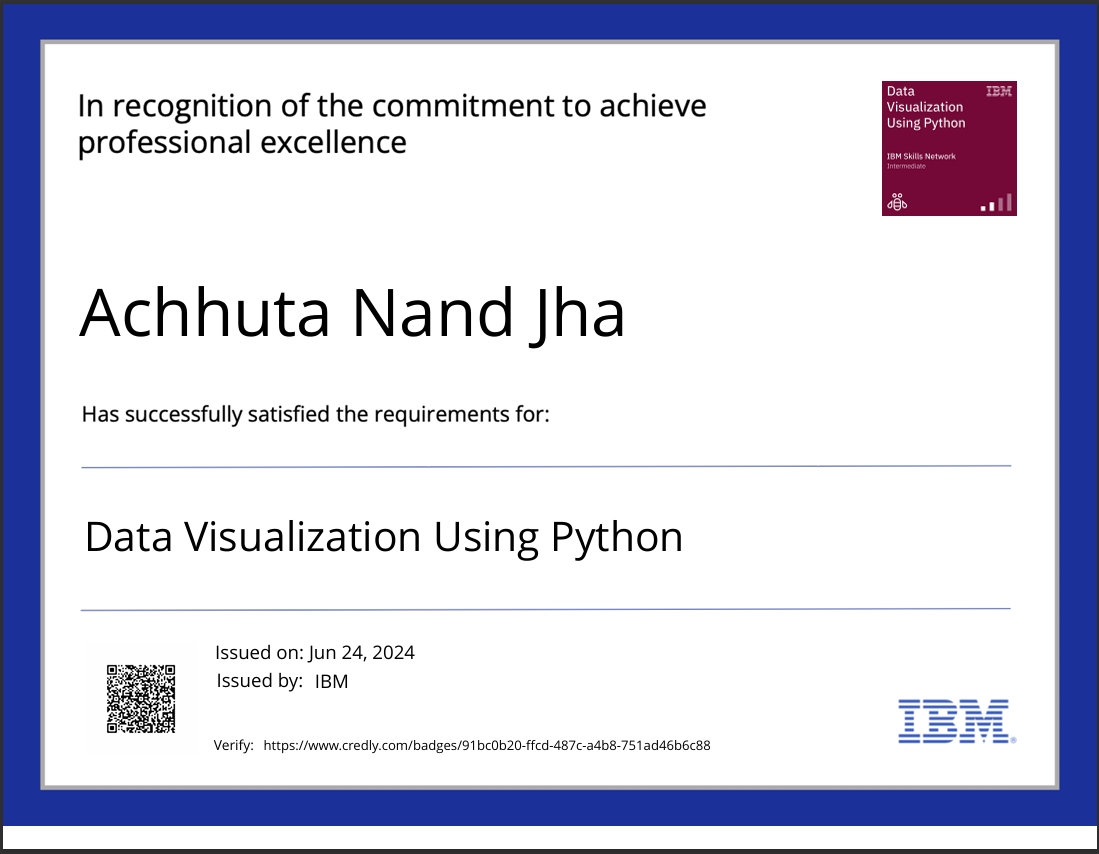Click the course title Data Visualization Using Python

pyautogui.click(x=384, y=537)
